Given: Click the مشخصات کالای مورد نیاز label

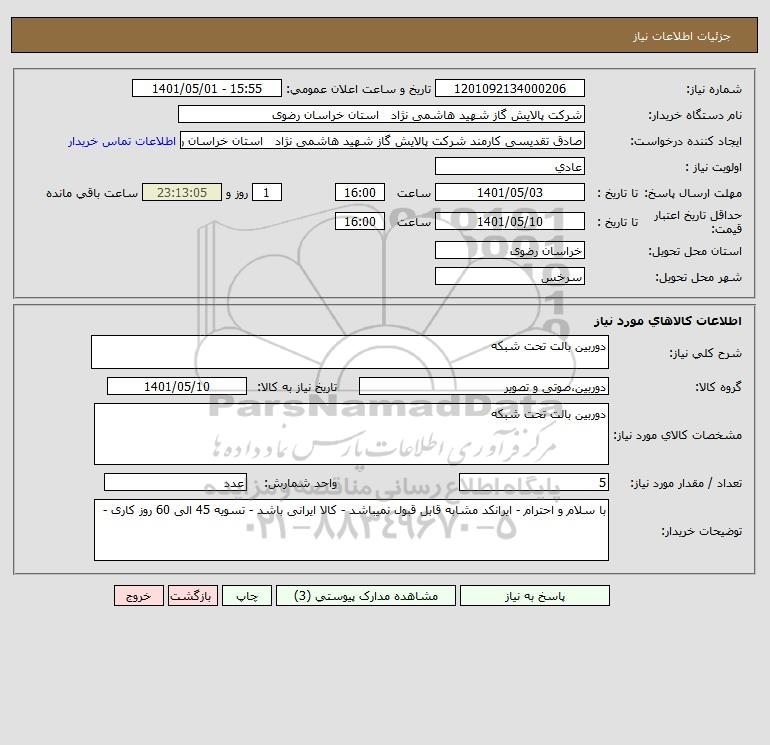Looking at the screenshot, I should click(x=678, y=435).
